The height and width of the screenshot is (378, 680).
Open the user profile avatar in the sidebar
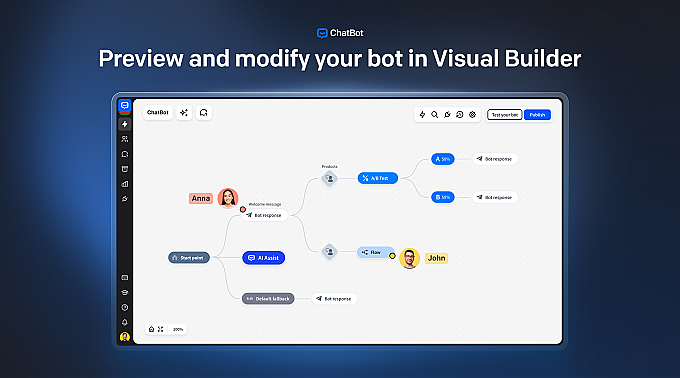coord(124,337)
